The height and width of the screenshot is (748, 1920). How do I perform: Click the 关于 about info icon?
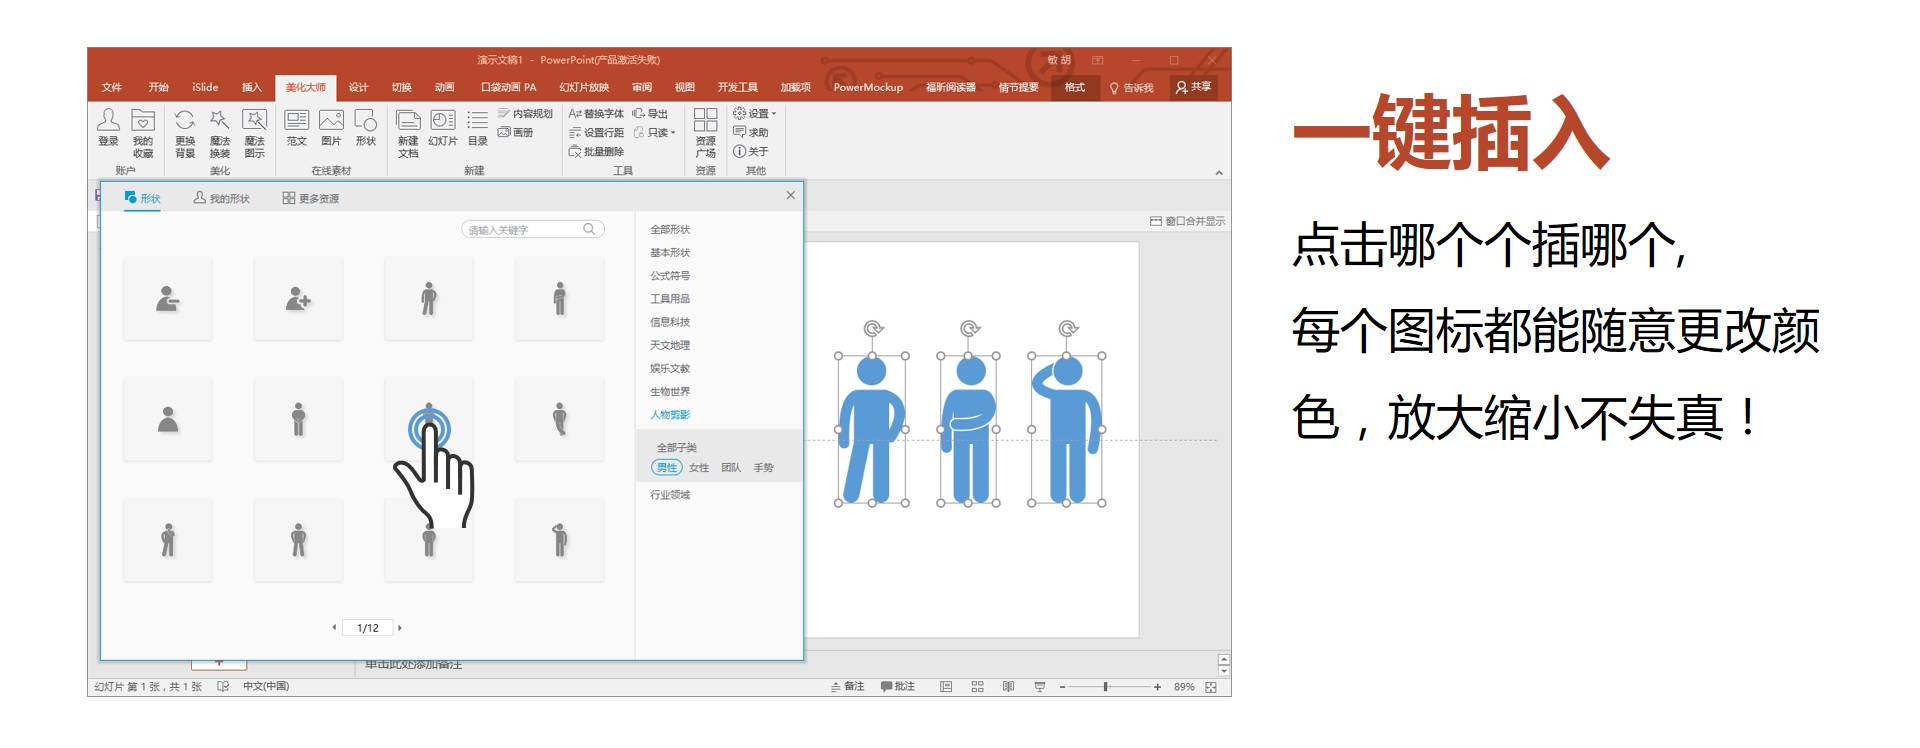point(750,151)
